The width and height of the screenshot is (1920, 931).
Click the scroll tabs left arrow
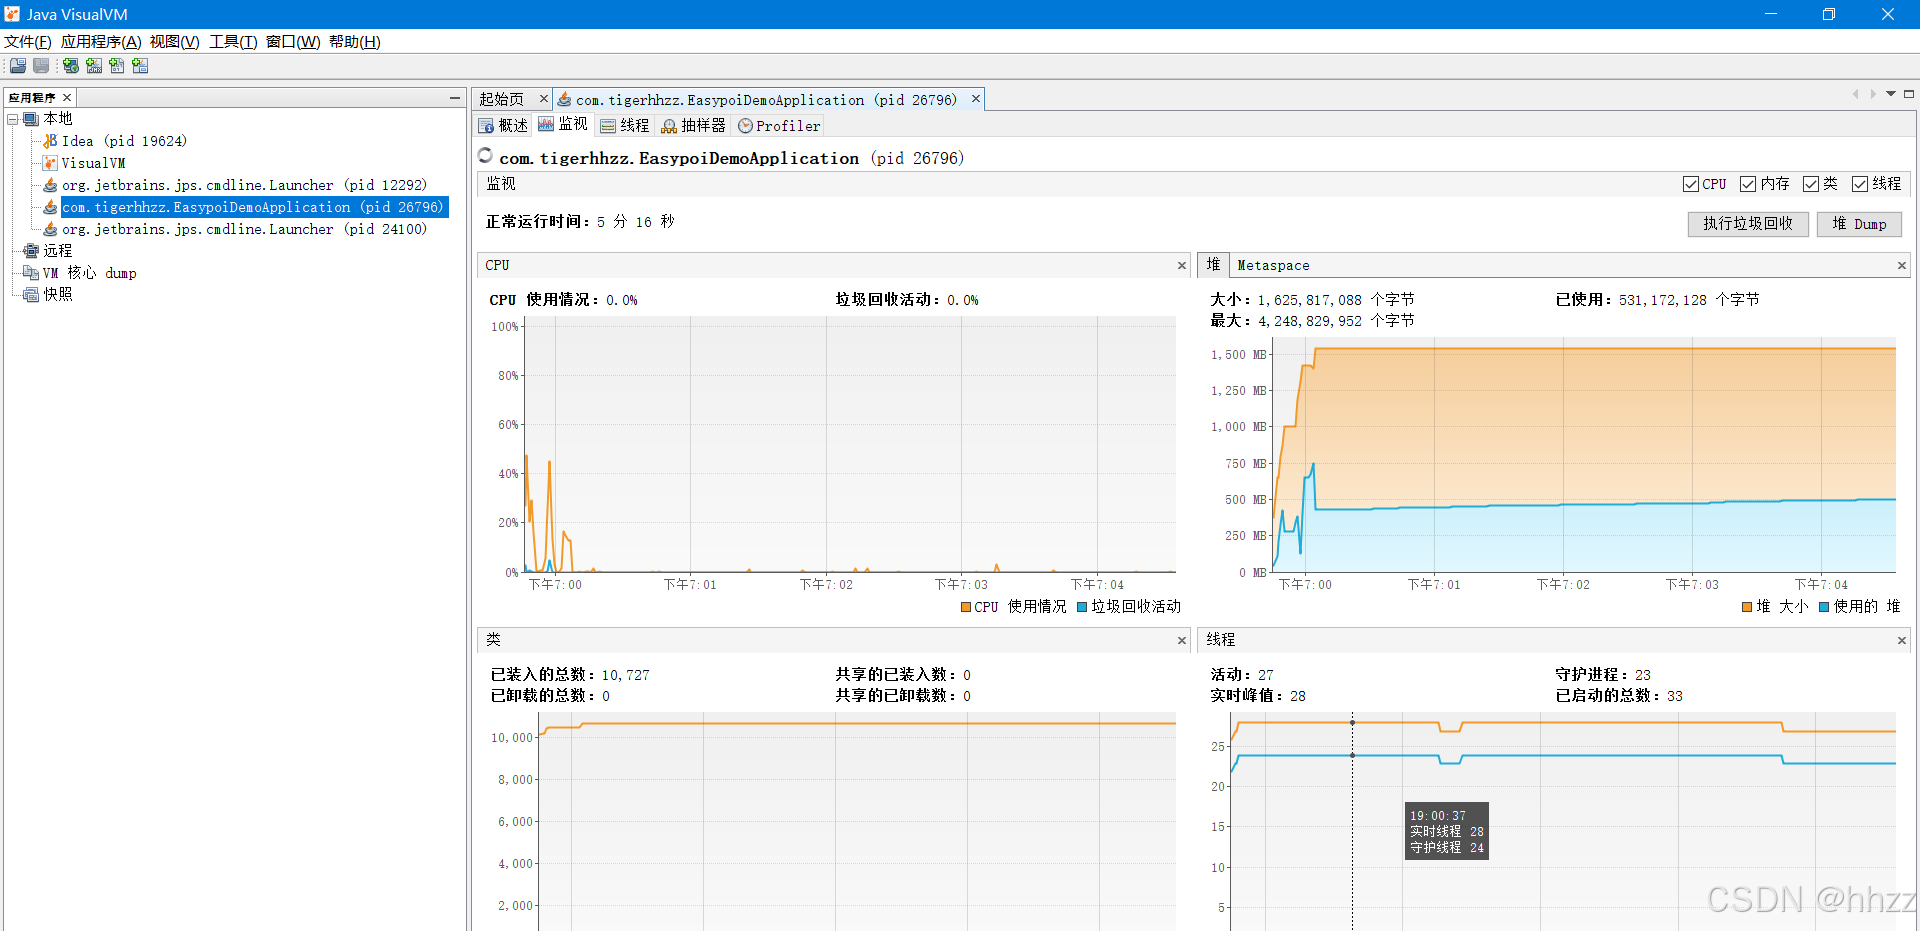[1855, 94]
